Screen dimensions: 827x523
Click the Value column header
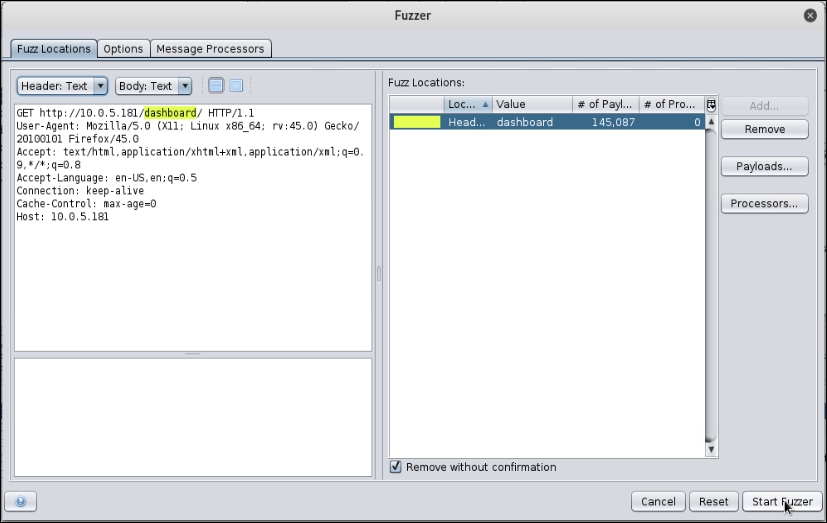[x=532, y=104]
